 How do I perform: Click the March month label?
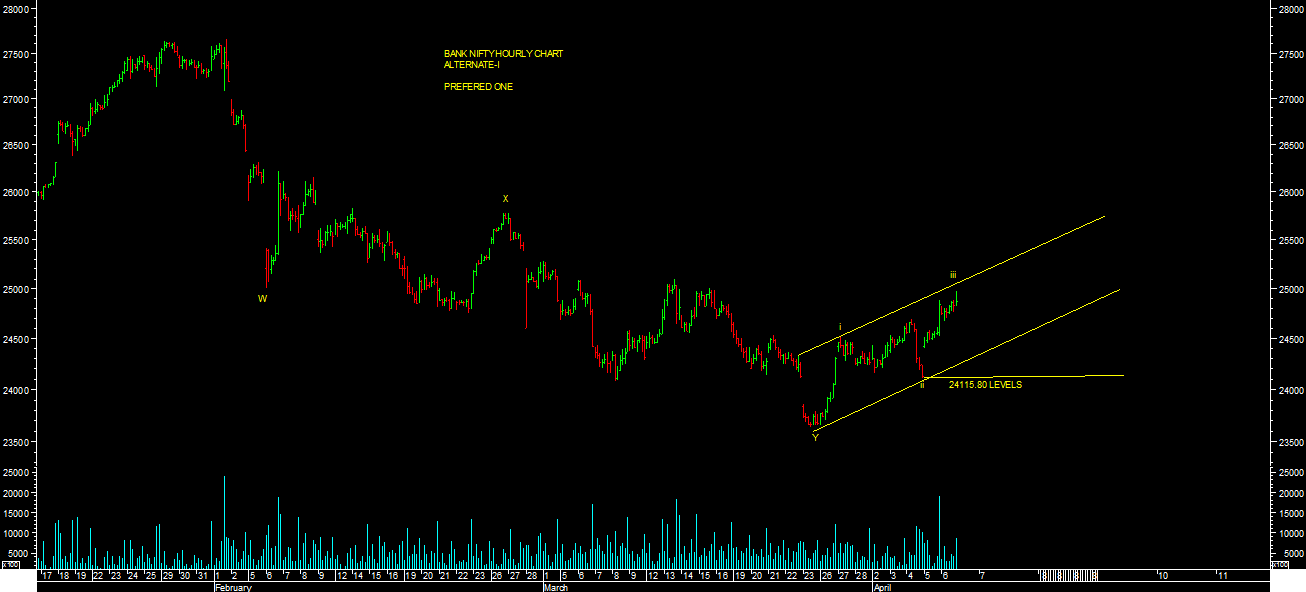556,588
